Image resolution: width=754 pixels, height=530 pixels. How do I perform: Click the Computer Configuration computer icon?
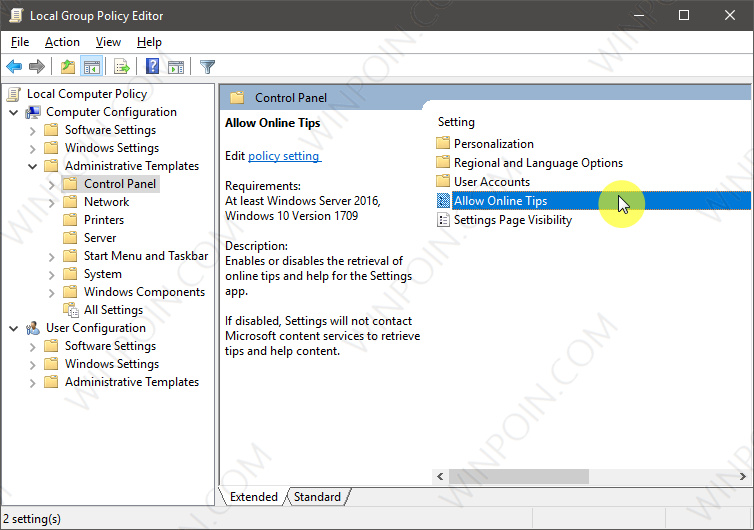click(x=33, y=112)
